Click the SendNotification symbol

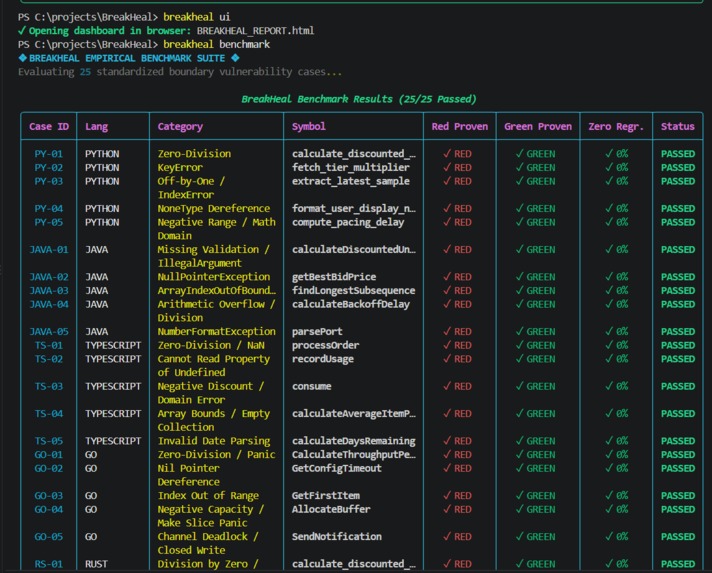point(336,536)
